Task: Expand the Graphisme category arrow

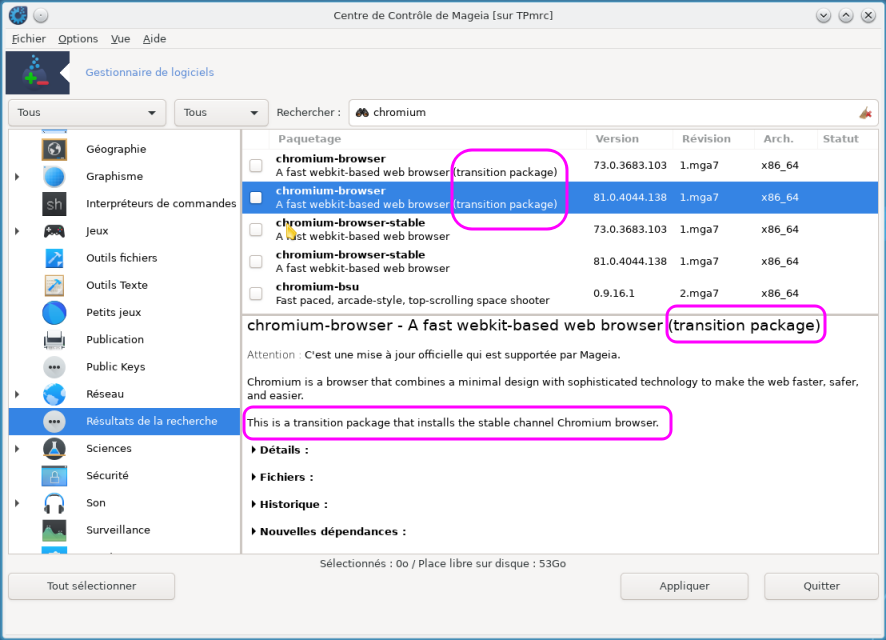Action: (17, 177)
